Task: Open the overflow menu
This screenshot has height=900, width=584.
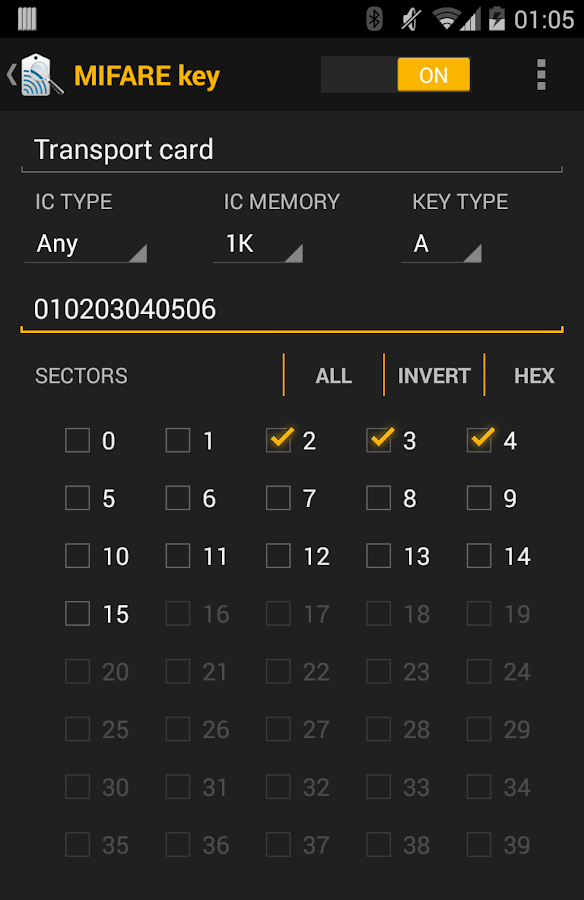Action: coord(541,75)
